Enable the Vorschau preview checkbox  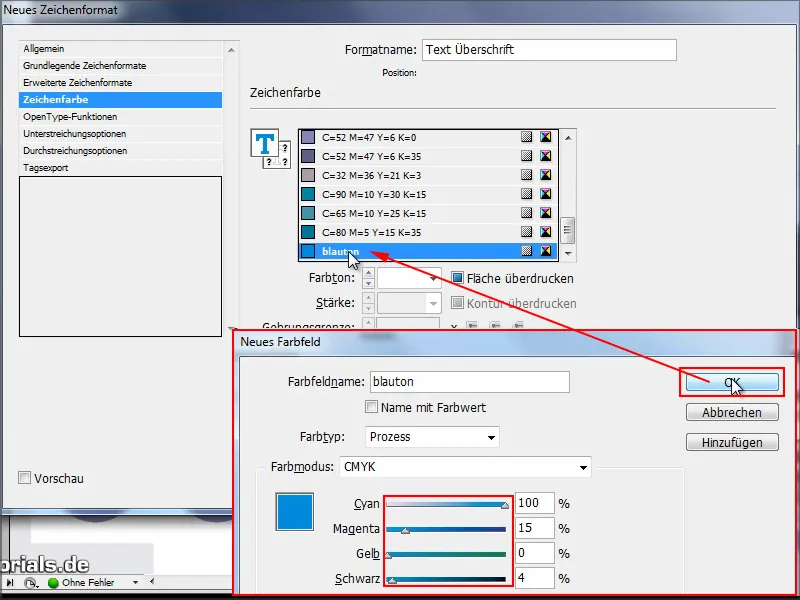(x=24, y=478)
